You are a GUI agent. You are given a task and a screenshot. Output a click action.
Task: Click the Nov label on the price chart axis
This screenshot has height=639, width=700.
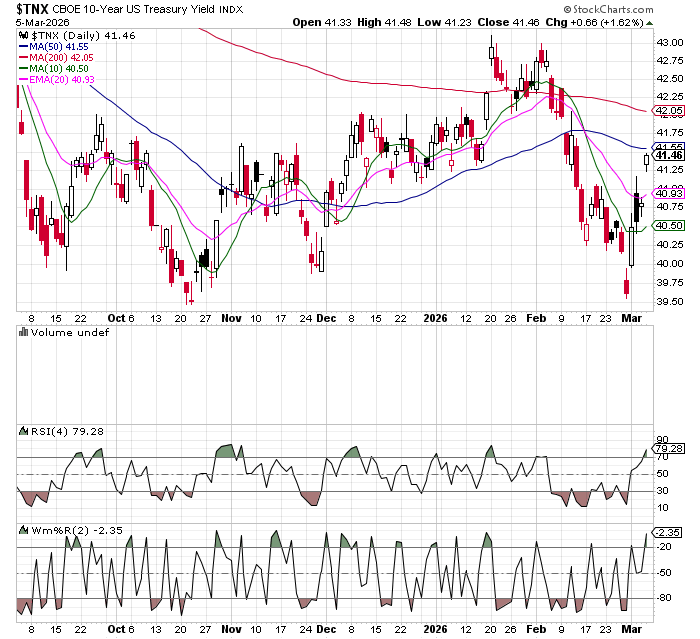(231, 318)
